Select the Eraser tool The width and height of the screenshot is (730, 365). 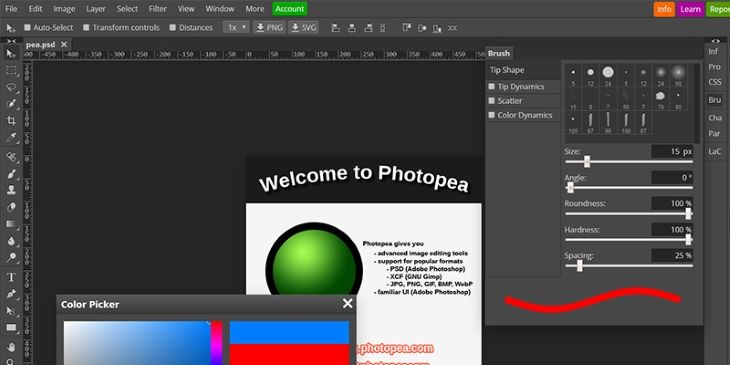[11, 207]
